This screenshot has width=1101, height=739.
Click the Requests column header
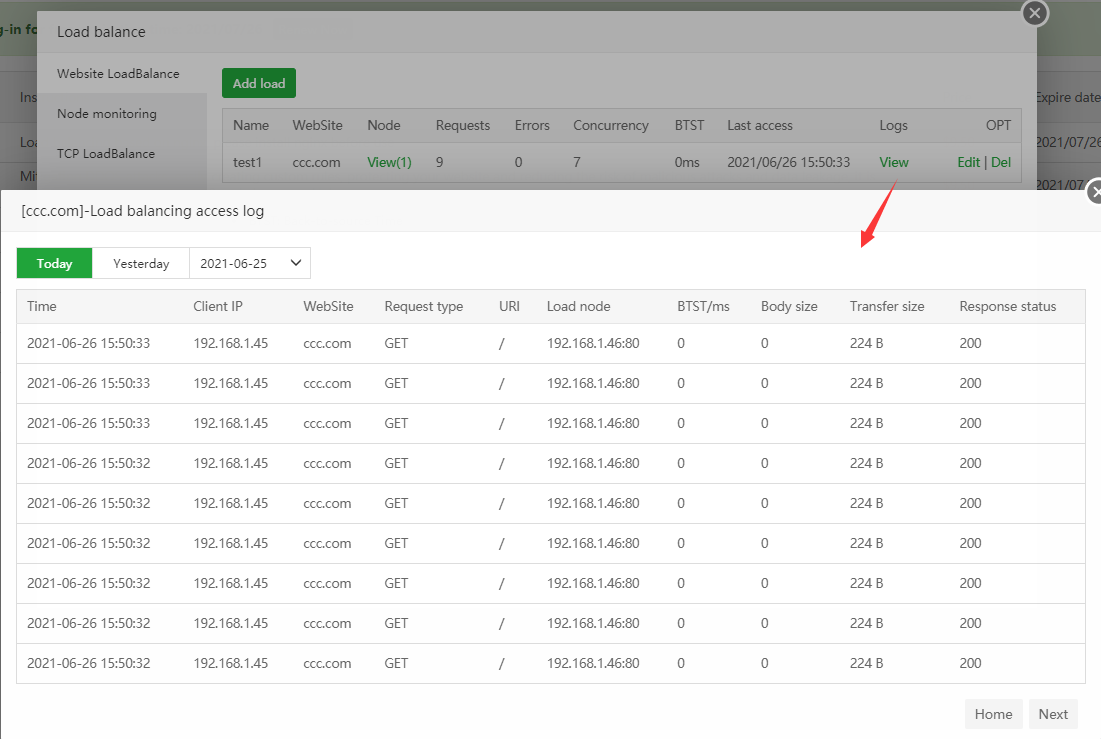point(463,126)
